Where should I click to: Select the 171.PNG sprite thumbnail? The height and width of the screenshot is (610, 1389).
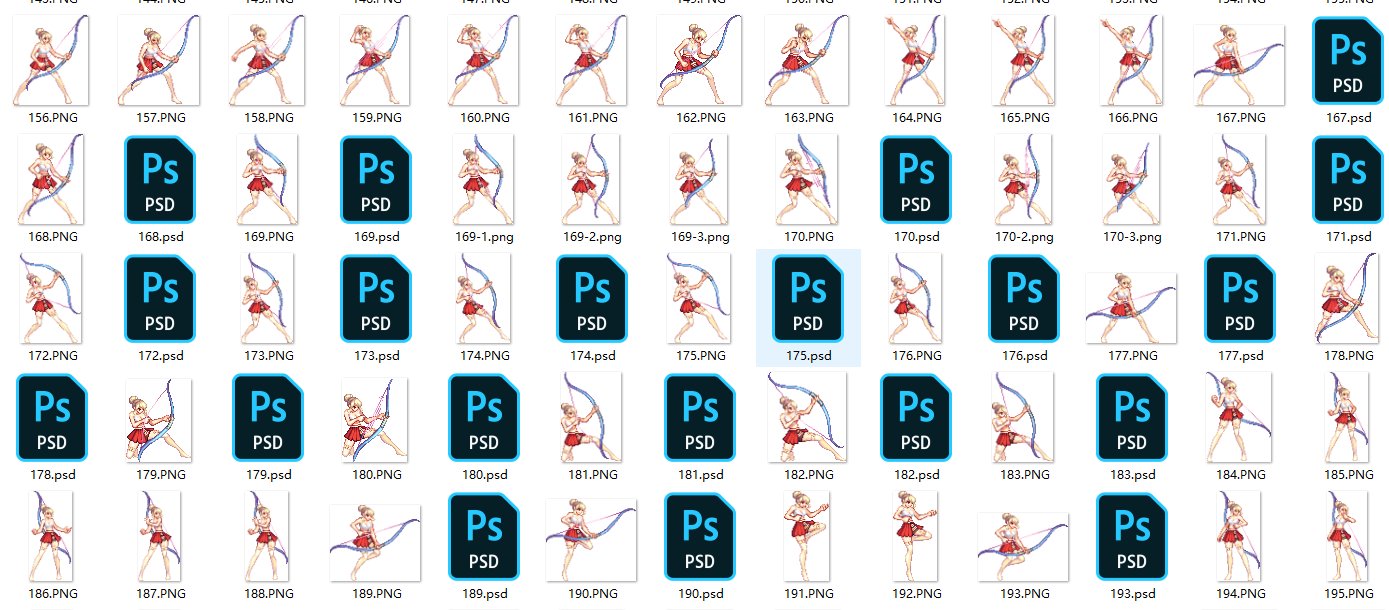[1240, 180]
